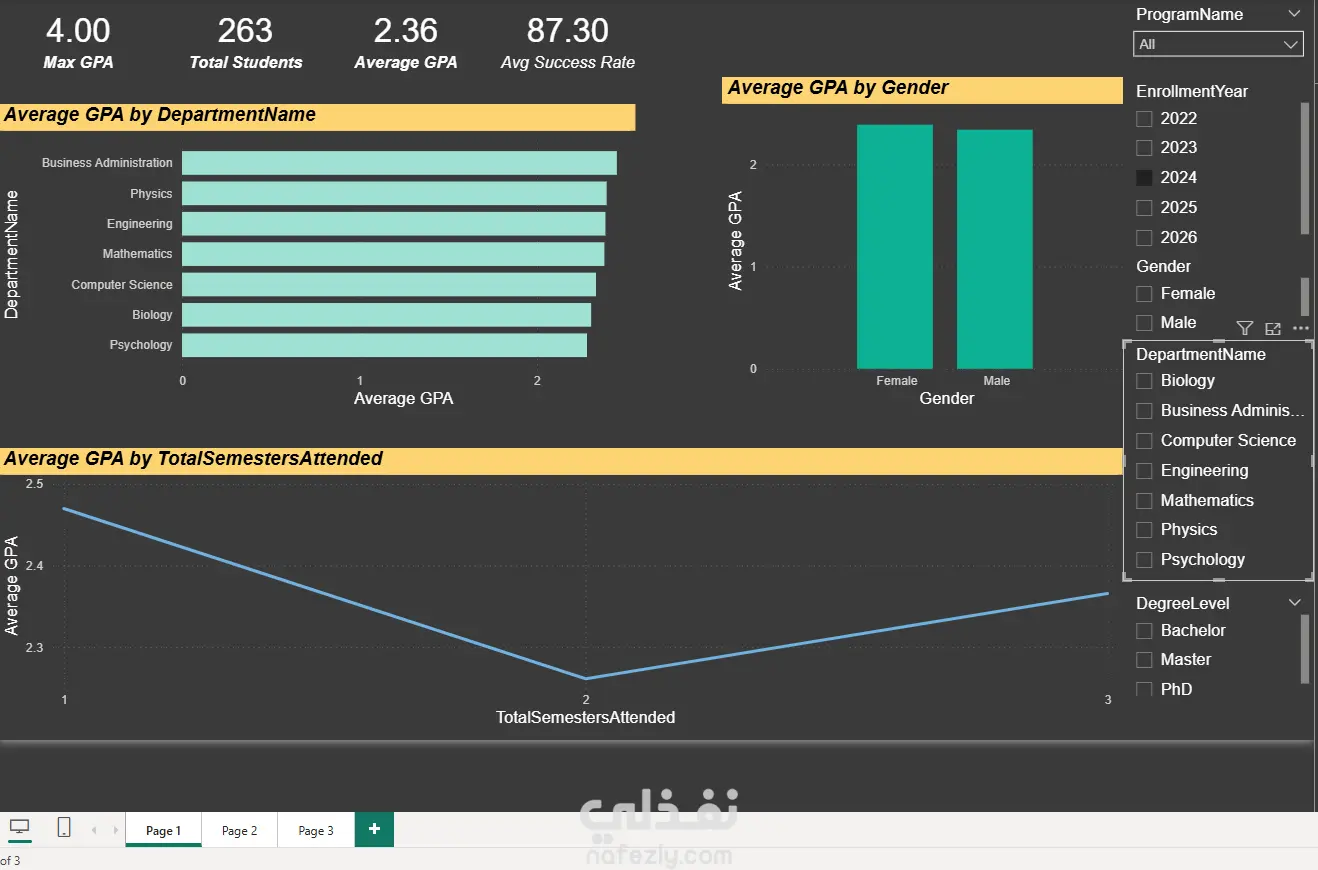Click the TotalSemestersAttended axis label

(586, 717)
